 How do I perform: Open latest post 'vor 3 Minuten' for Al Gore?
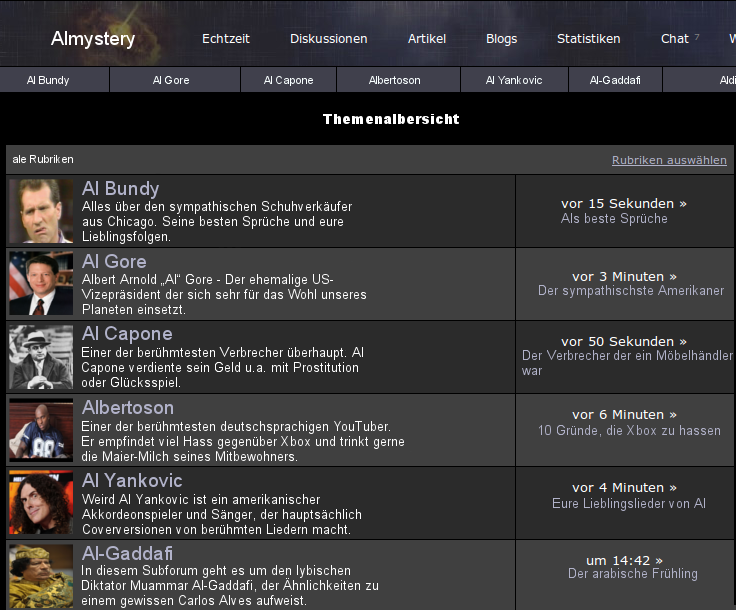click(624, 276)
